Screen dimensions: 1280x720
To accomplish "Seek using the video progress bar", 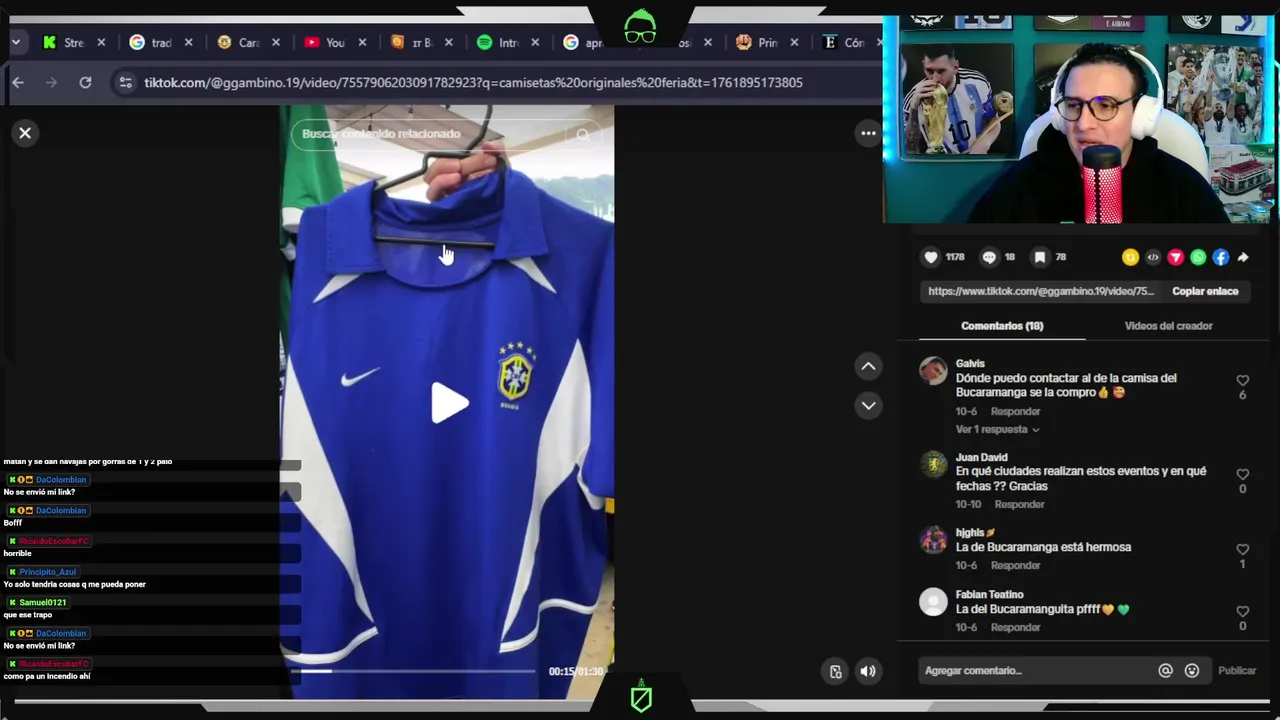I will click(415, 671).
